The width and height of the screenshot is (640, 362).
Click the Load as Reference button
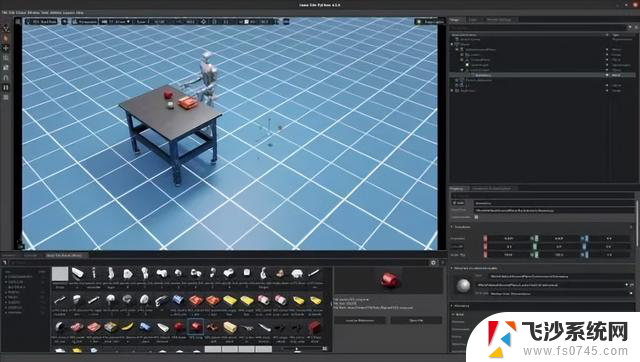click(x=360, y=321)
